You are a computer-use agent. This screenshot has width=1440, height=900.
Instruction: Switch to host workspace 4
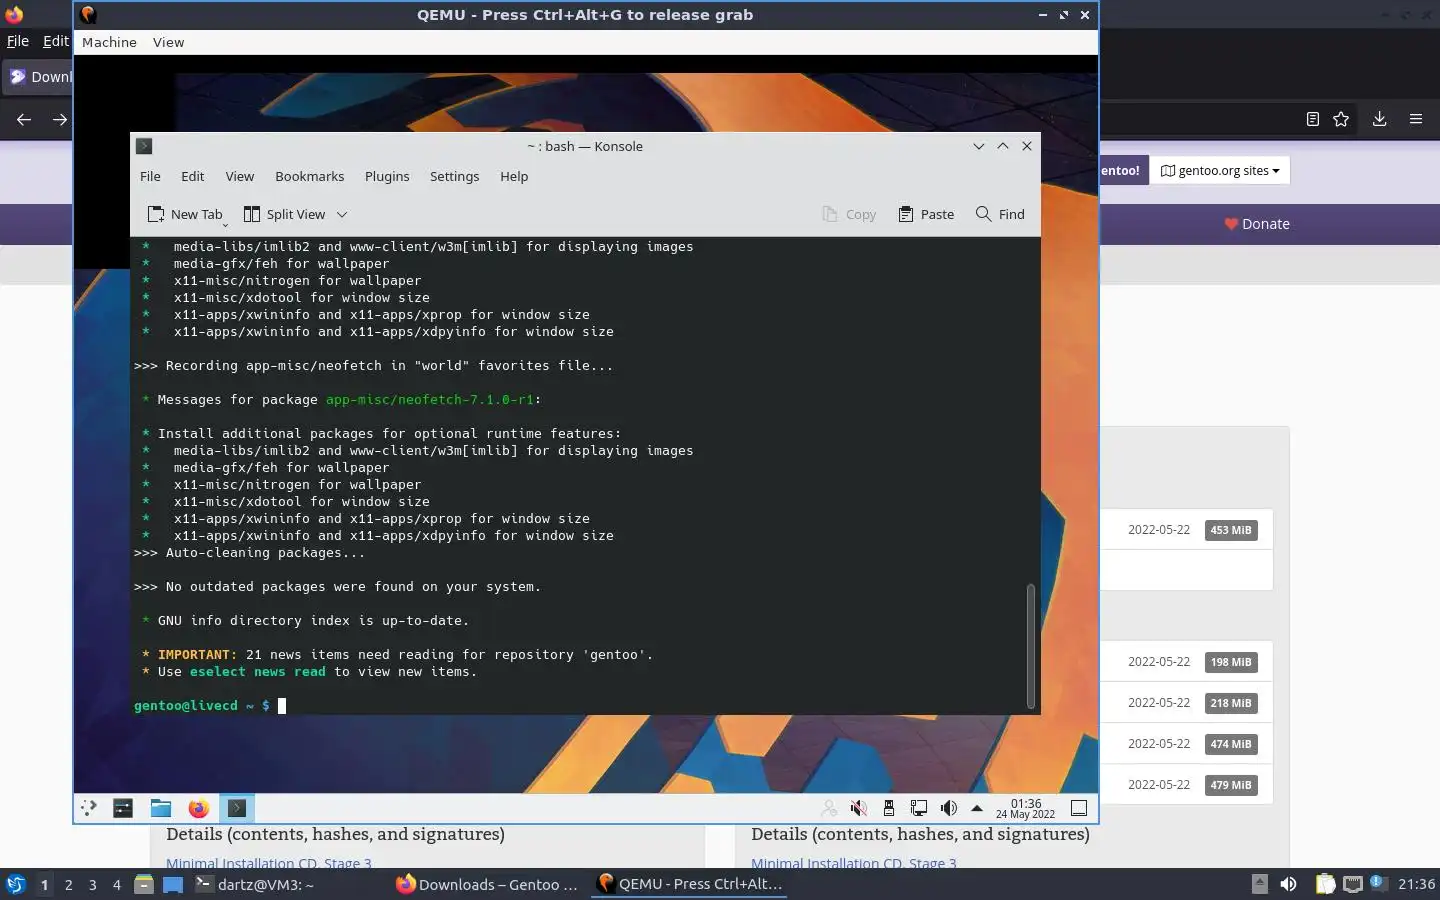coord(116,884)
